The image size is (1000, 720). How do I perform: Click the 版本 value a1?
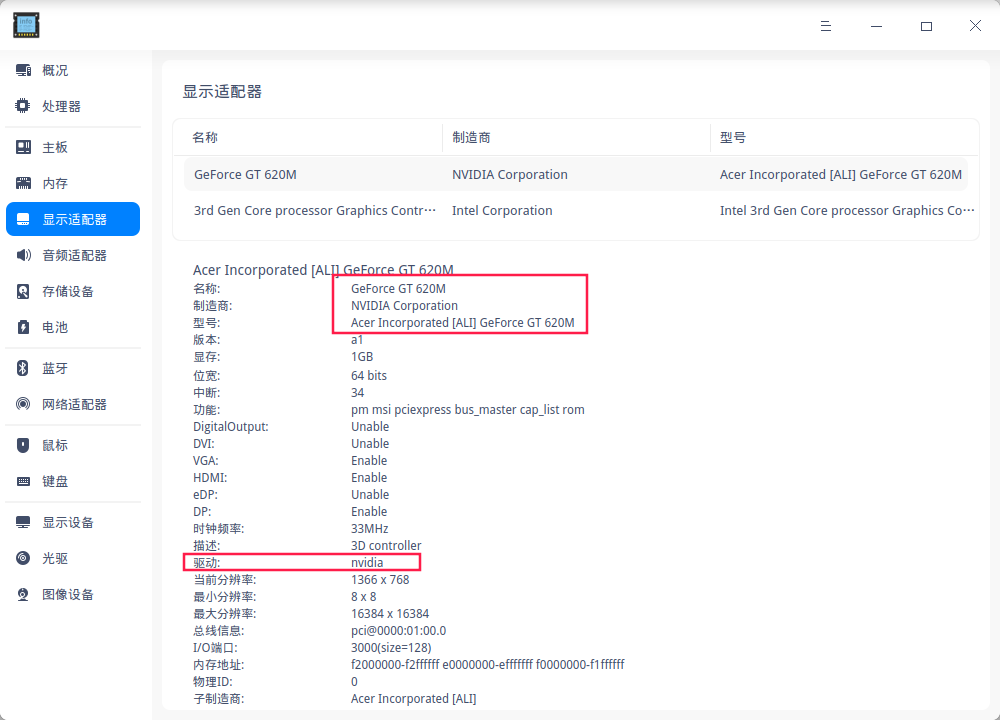point(357,340)
